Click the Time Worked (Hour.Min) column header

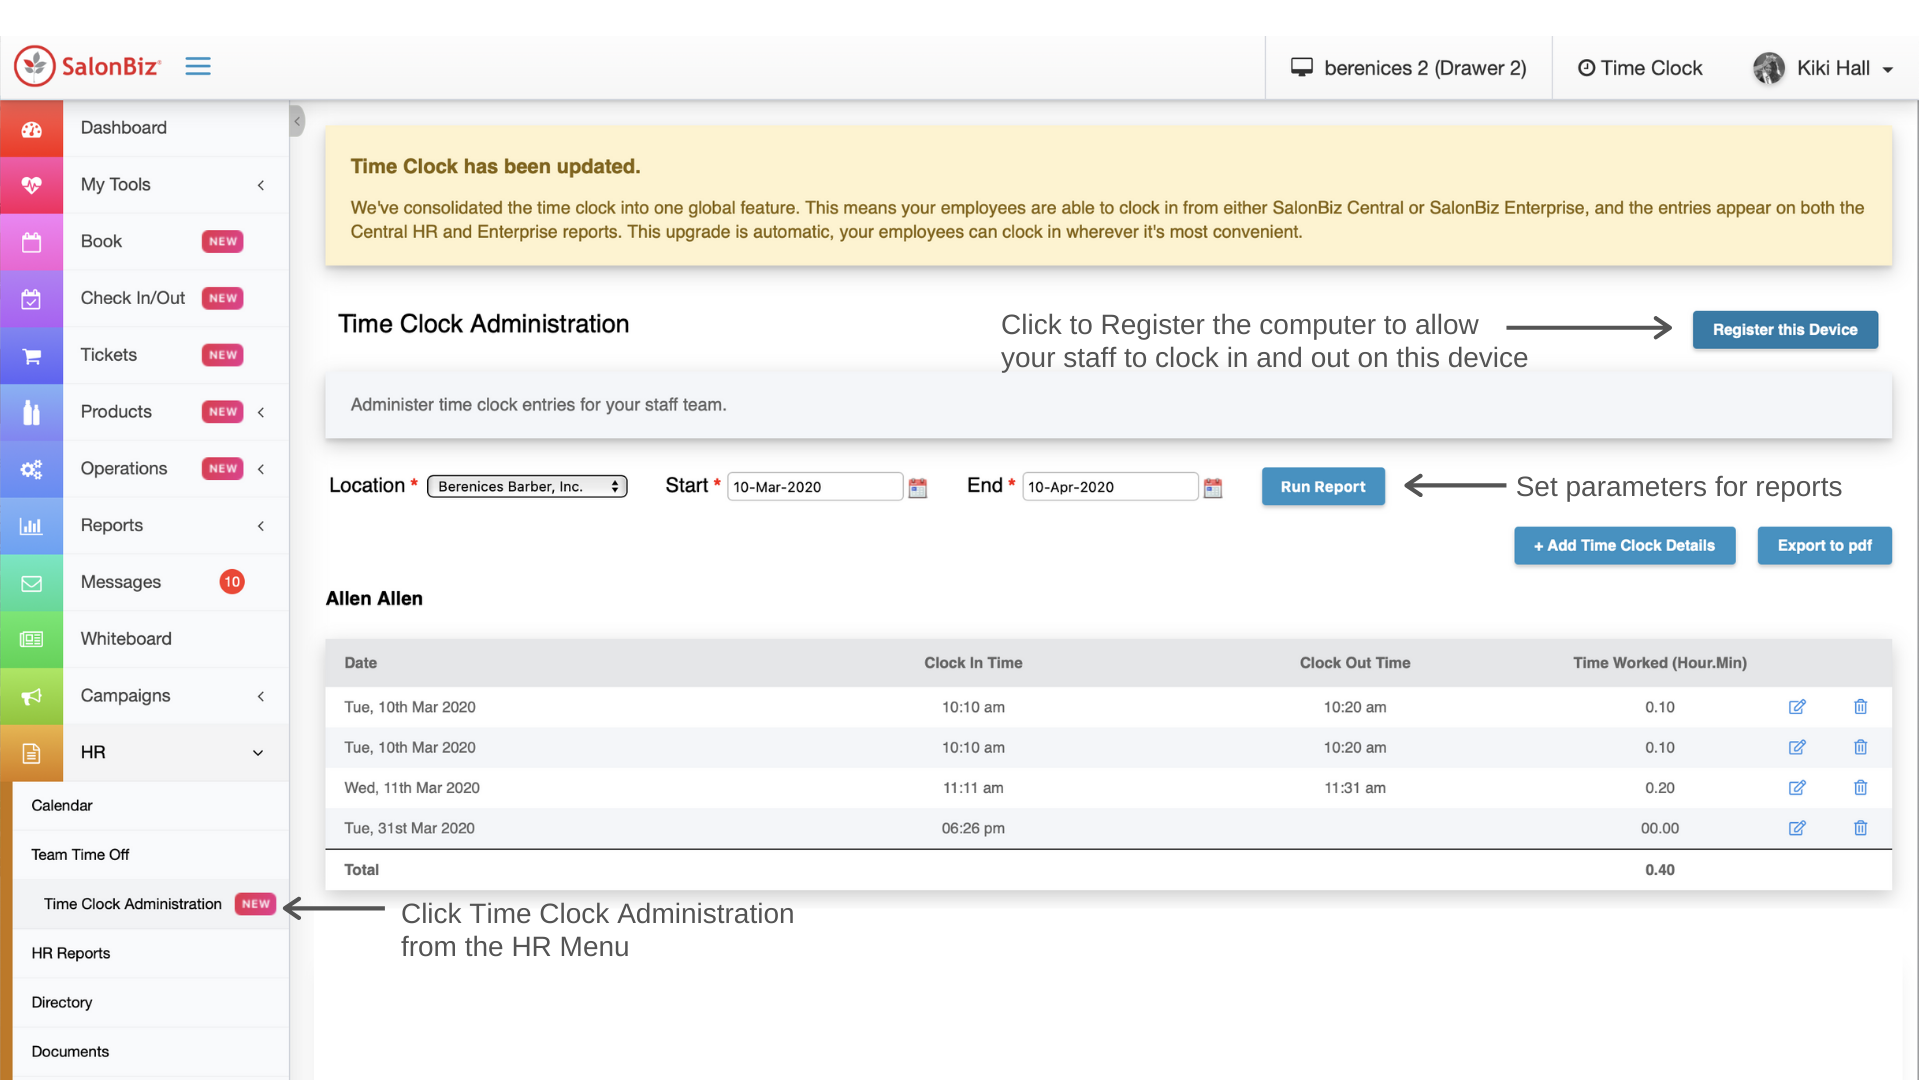point(1659,663)
